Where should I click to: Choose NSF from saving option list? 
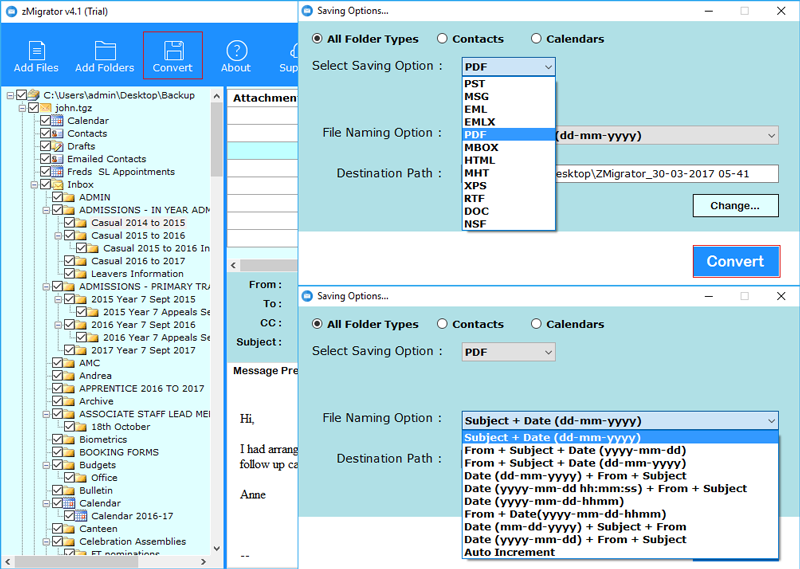pos(508,224)
